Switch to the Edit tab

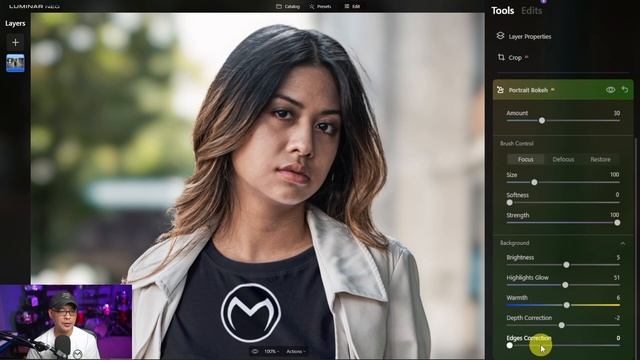(x=352, y=7)
